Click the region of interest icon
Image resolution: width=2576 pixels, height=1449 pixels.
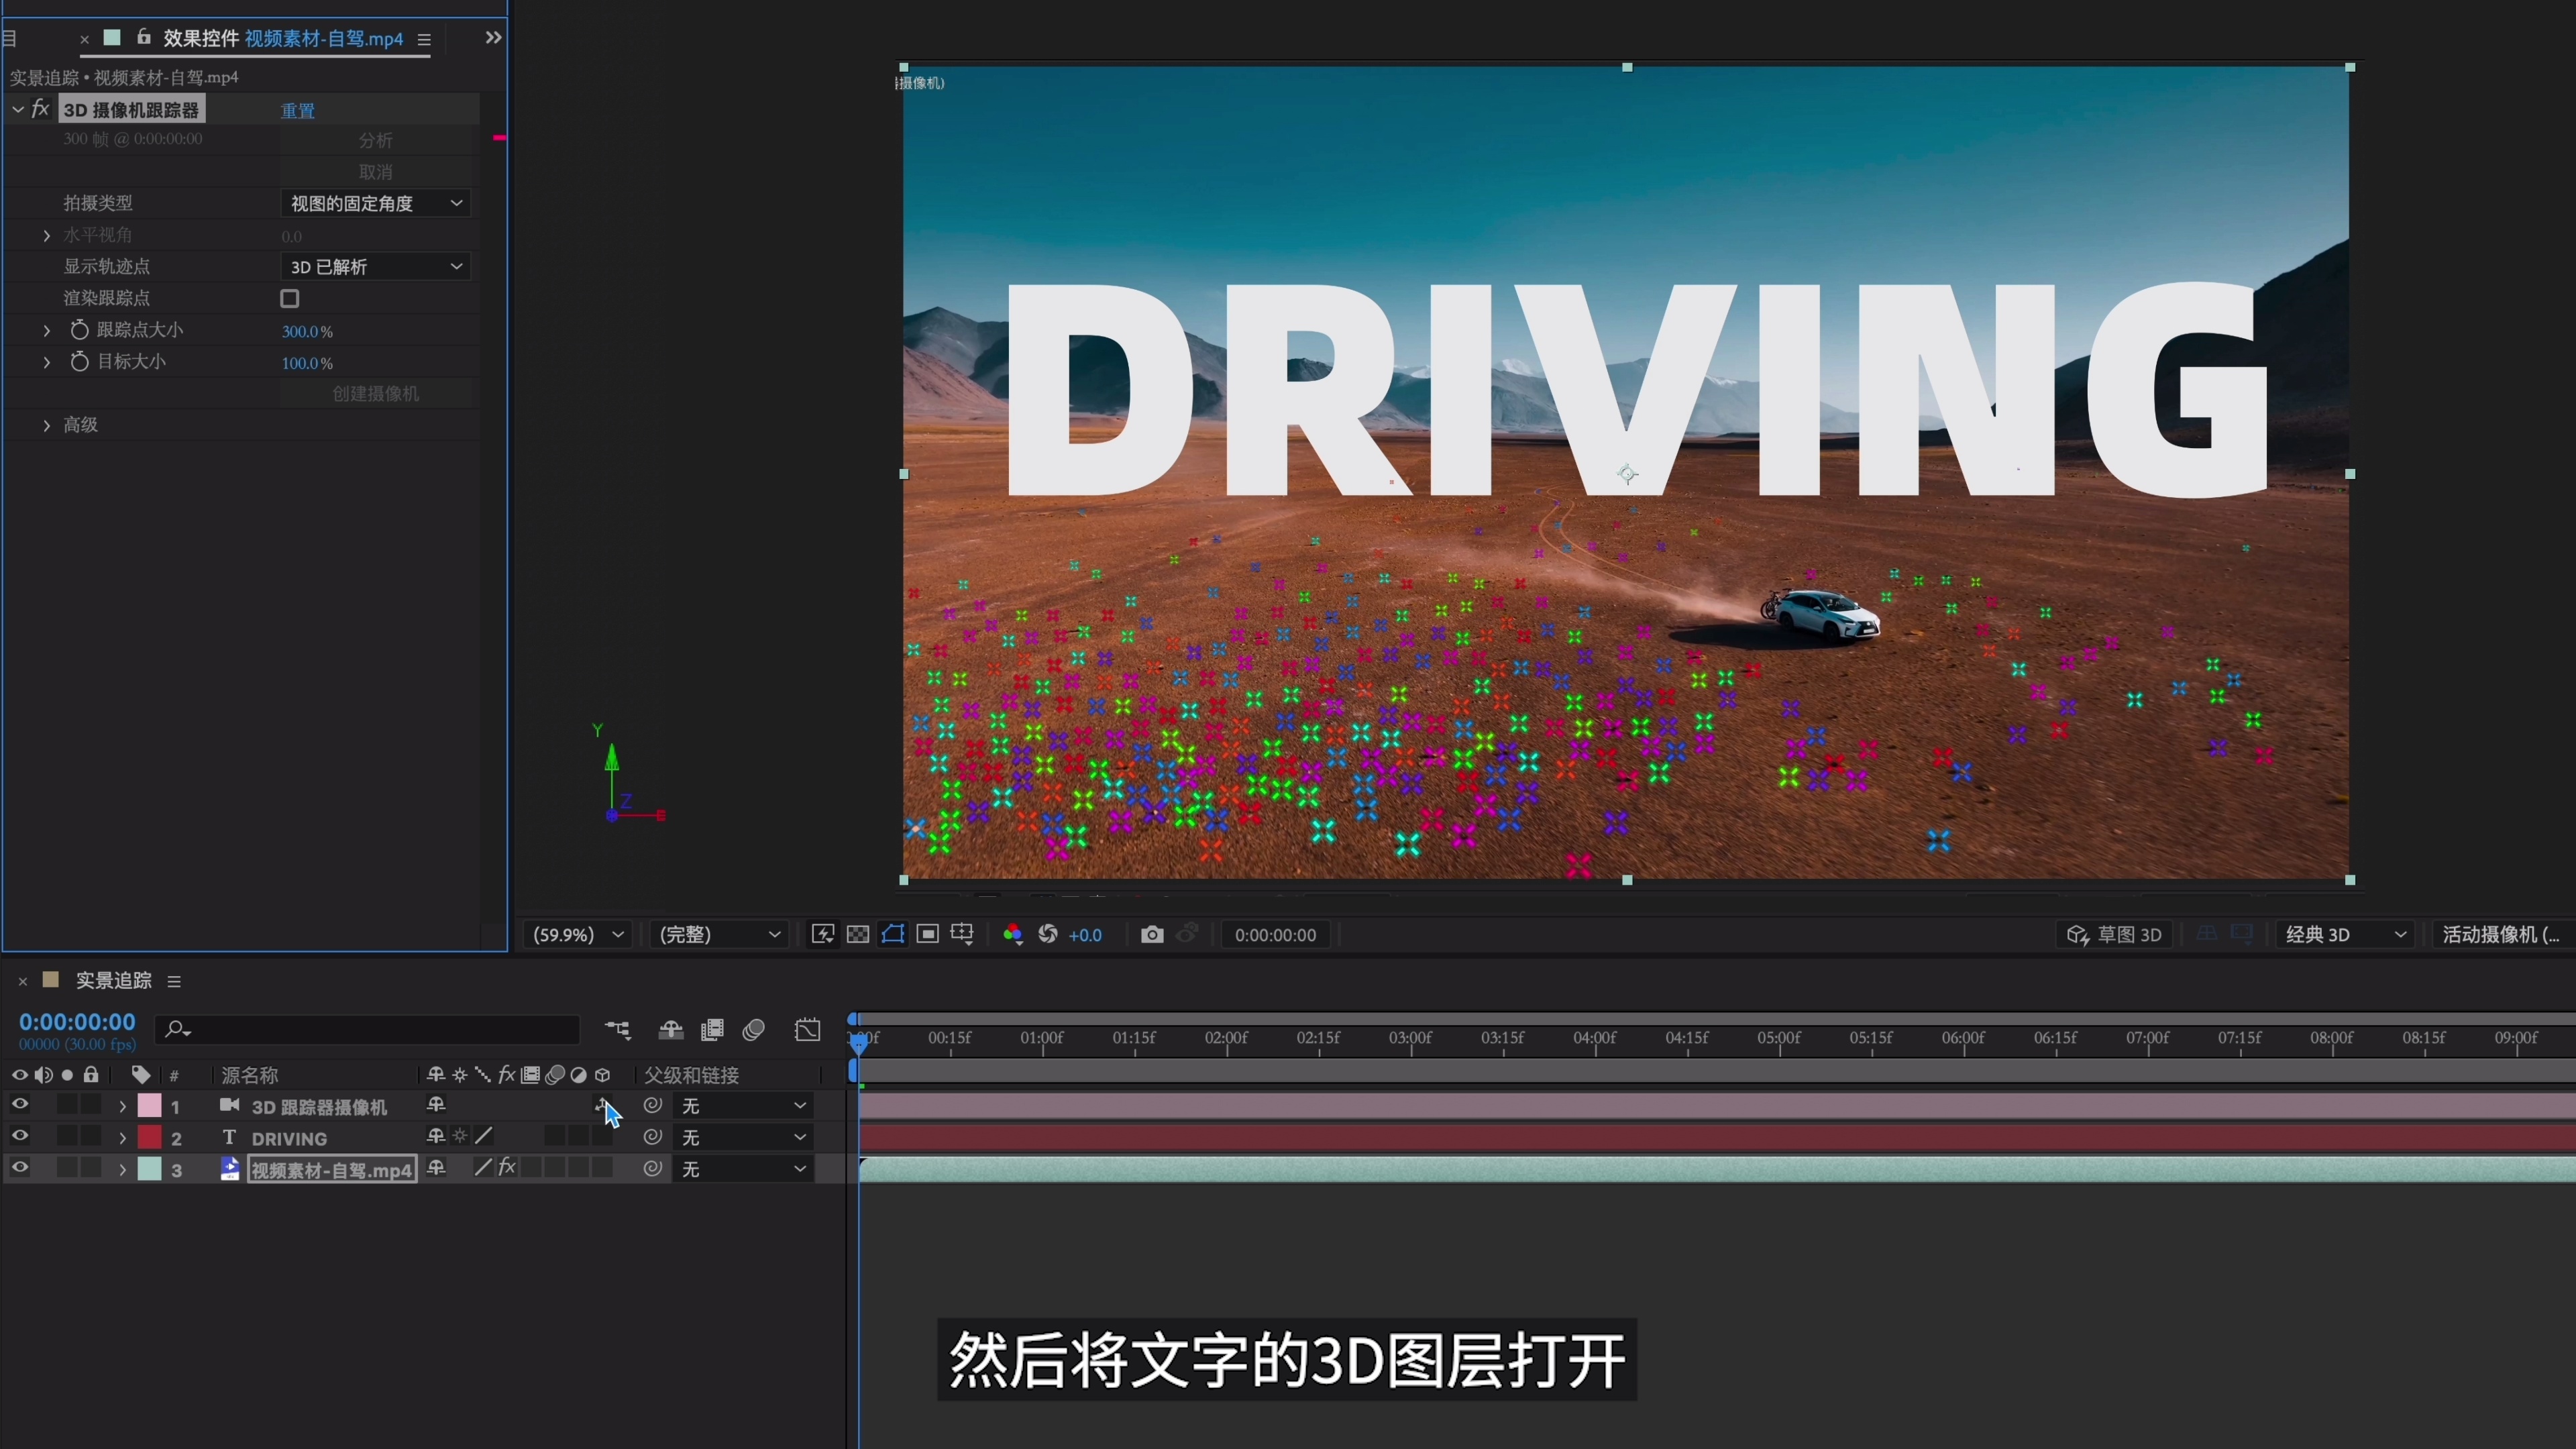click(x=928, y=934)
